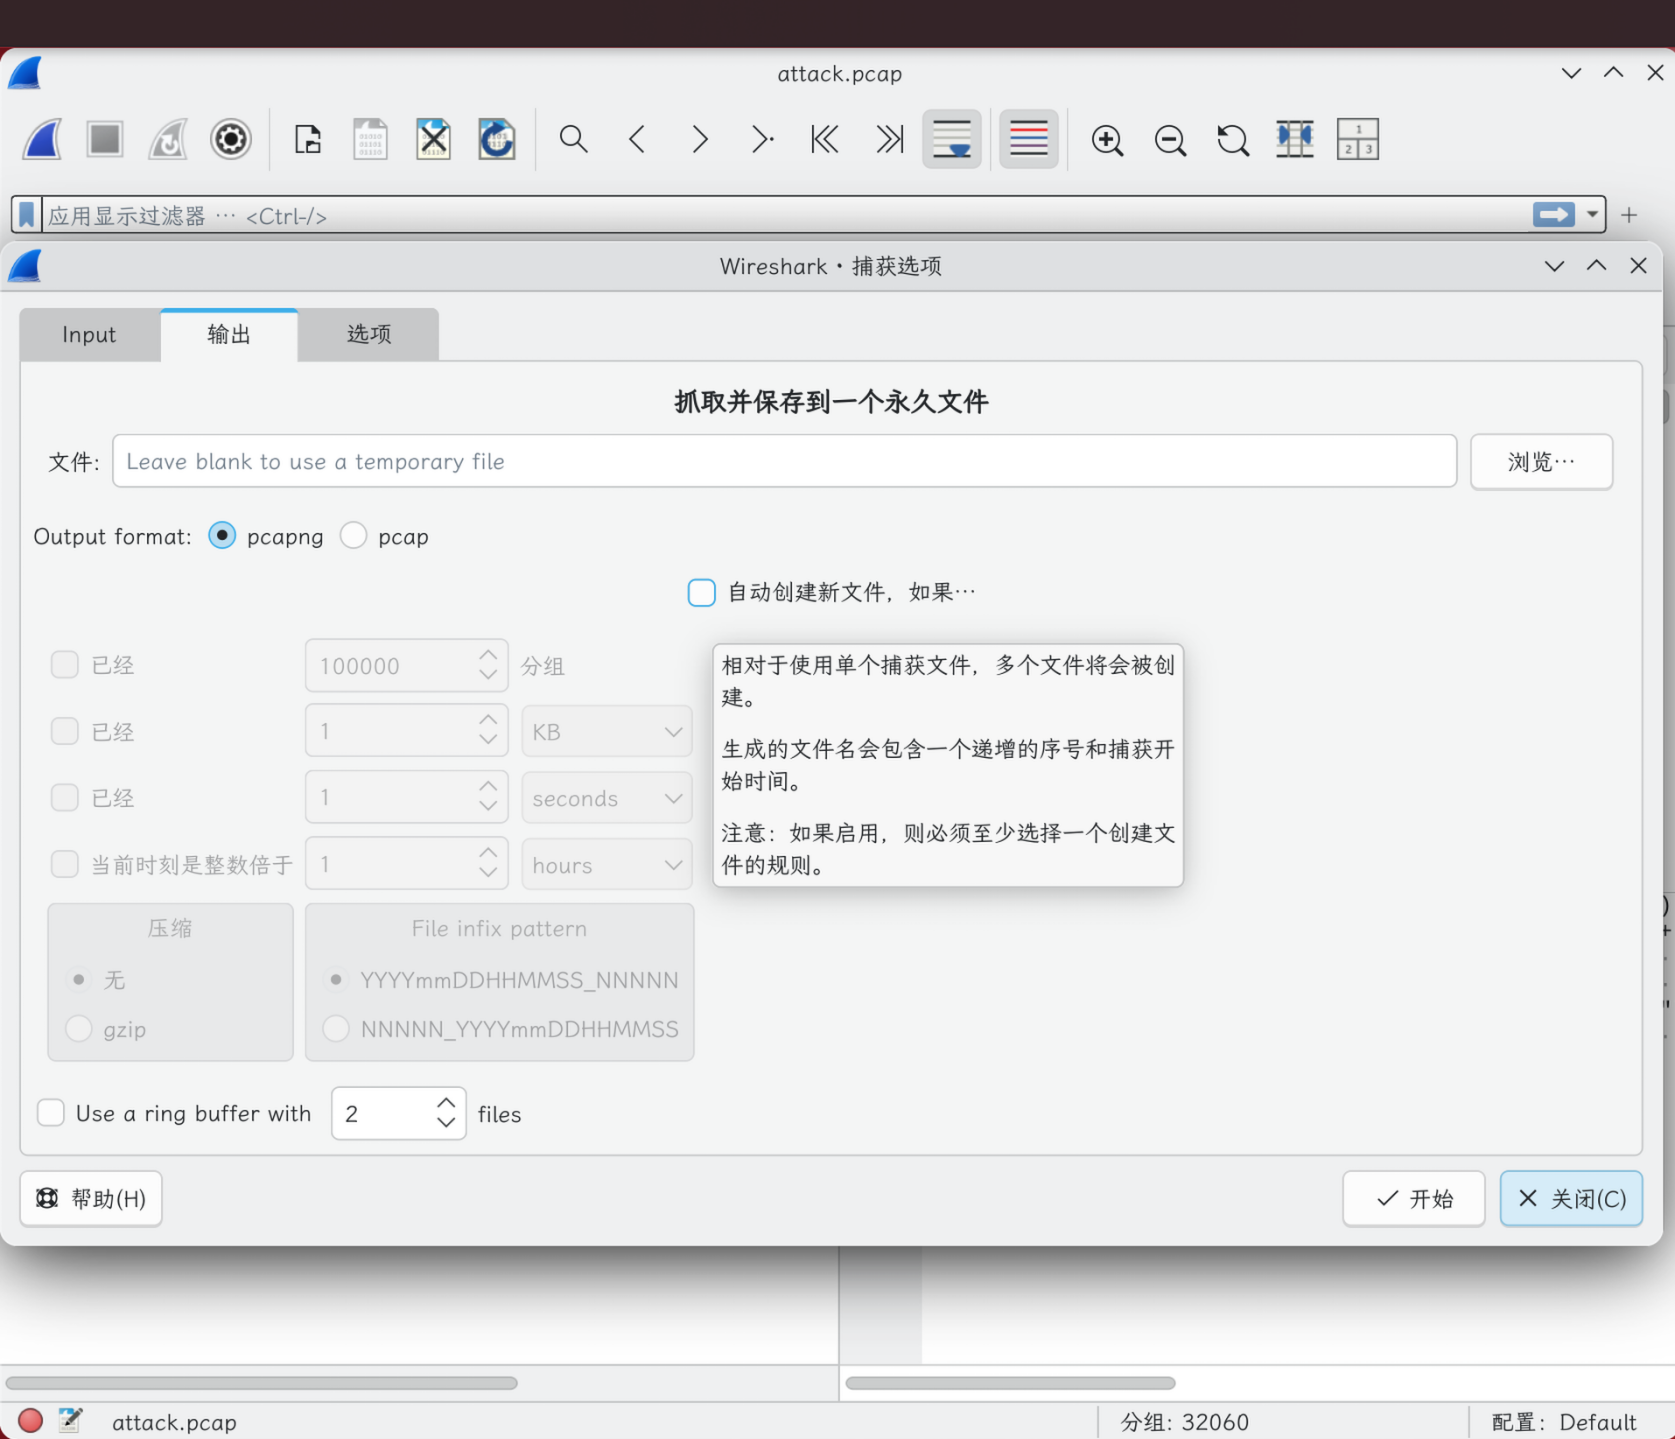Click the 浏览 browse button
The width and height of the screenshot is (1675, 1439).
(x=1541, y=461)
